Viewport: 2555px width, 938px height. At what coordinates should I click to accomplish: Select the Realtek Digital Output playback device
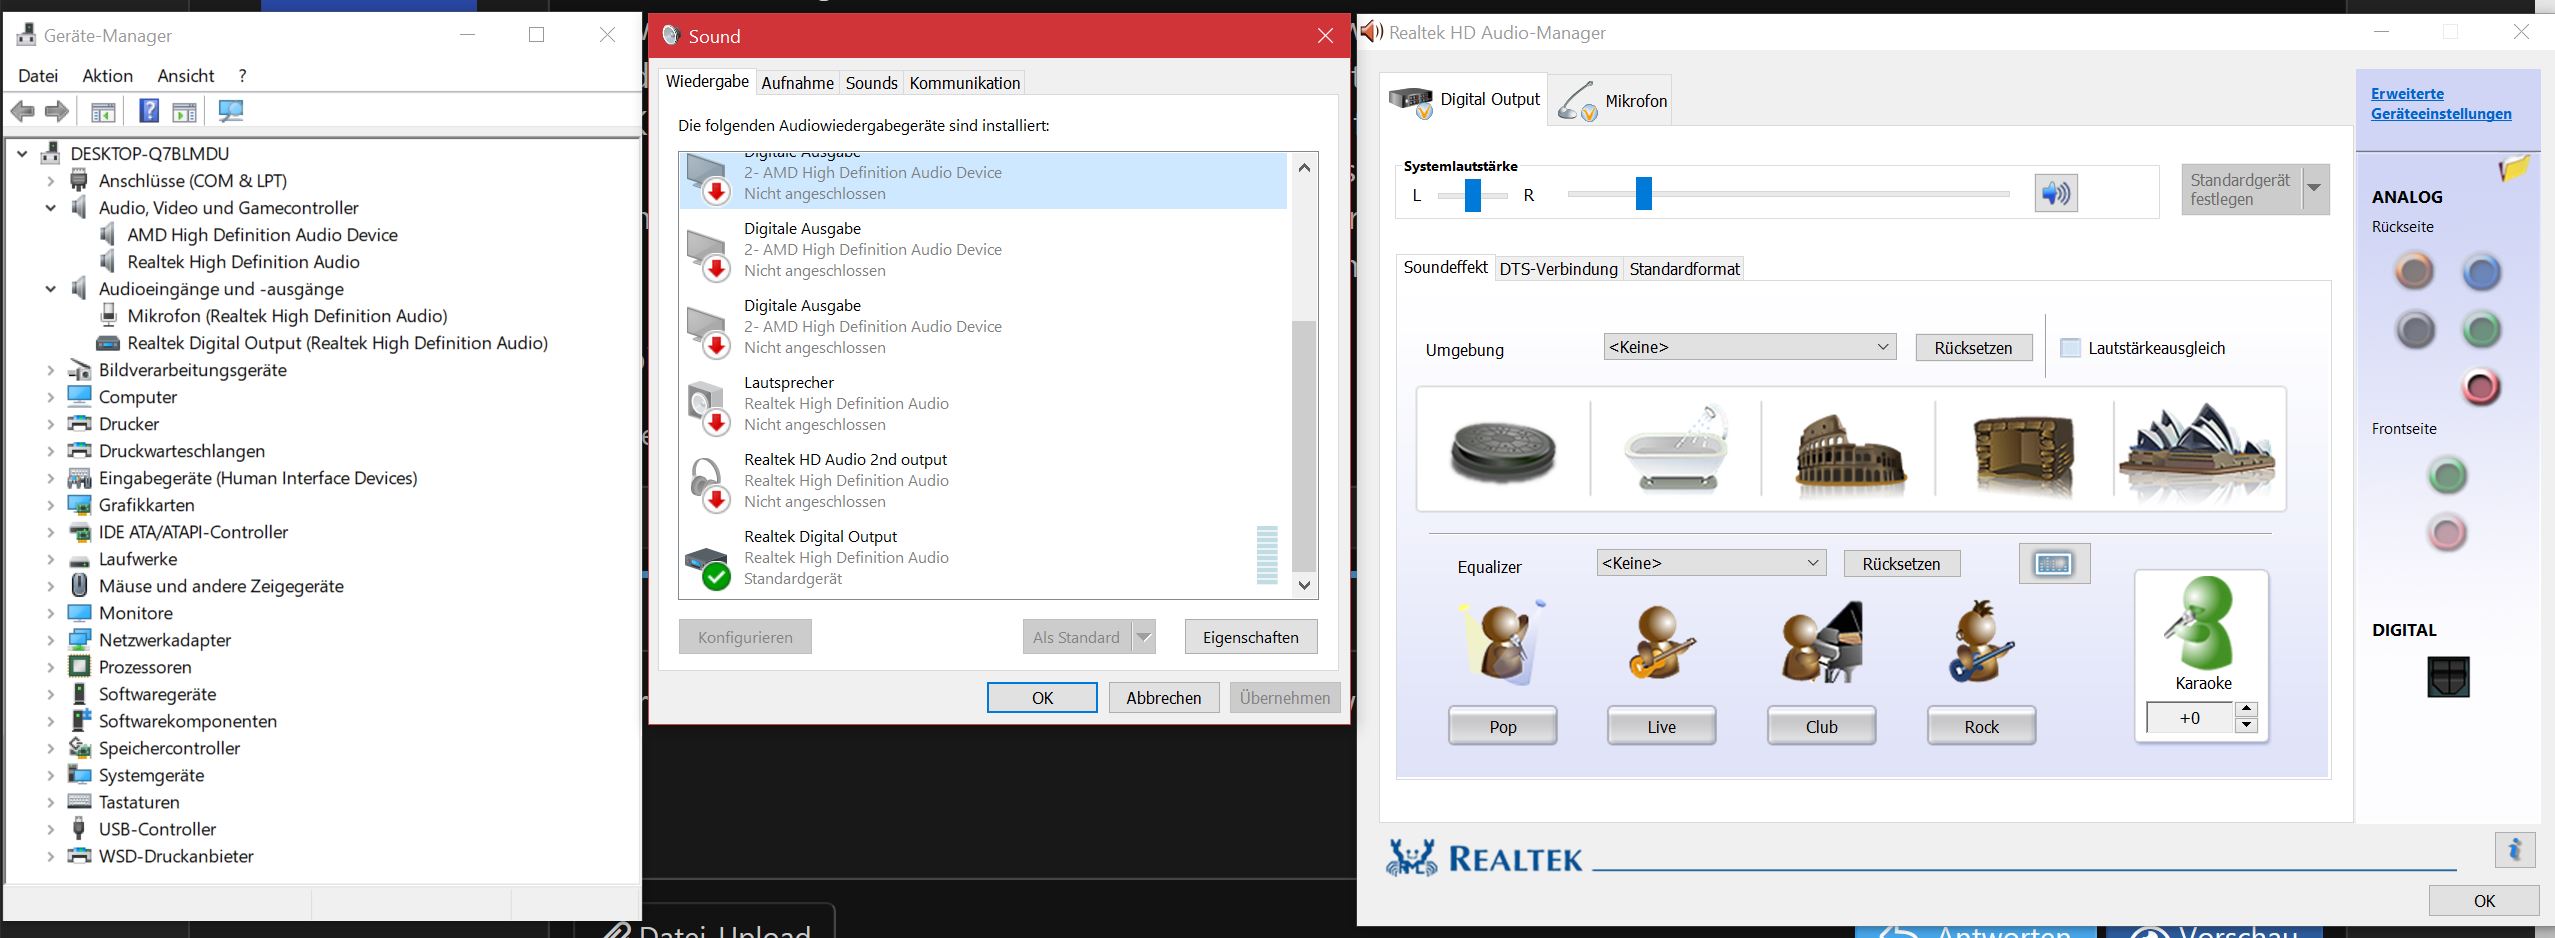coord(981,558)
